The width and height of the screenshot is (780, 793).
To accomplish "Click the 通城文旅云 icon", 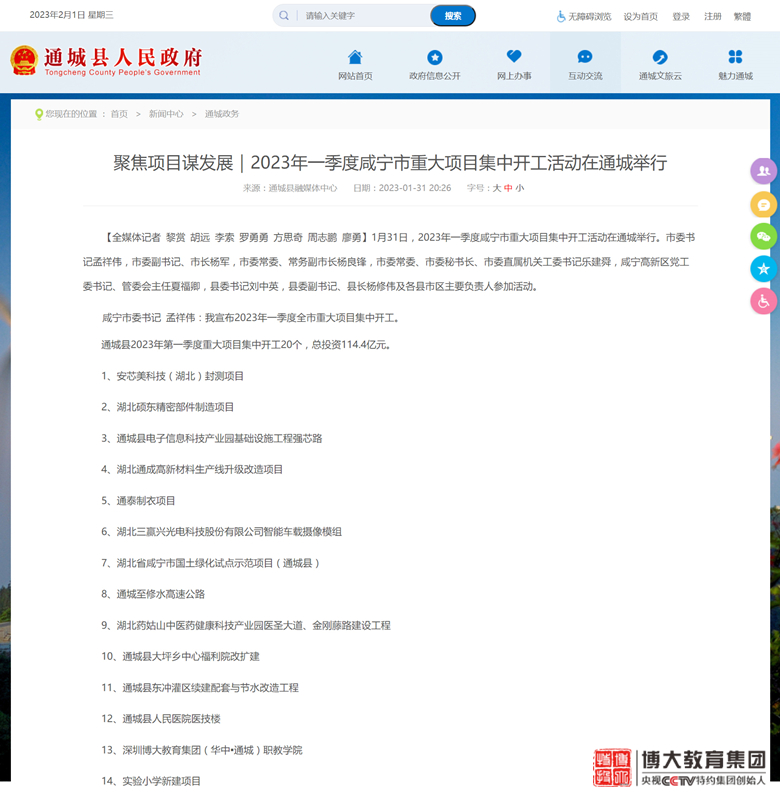I will point(660,57).
